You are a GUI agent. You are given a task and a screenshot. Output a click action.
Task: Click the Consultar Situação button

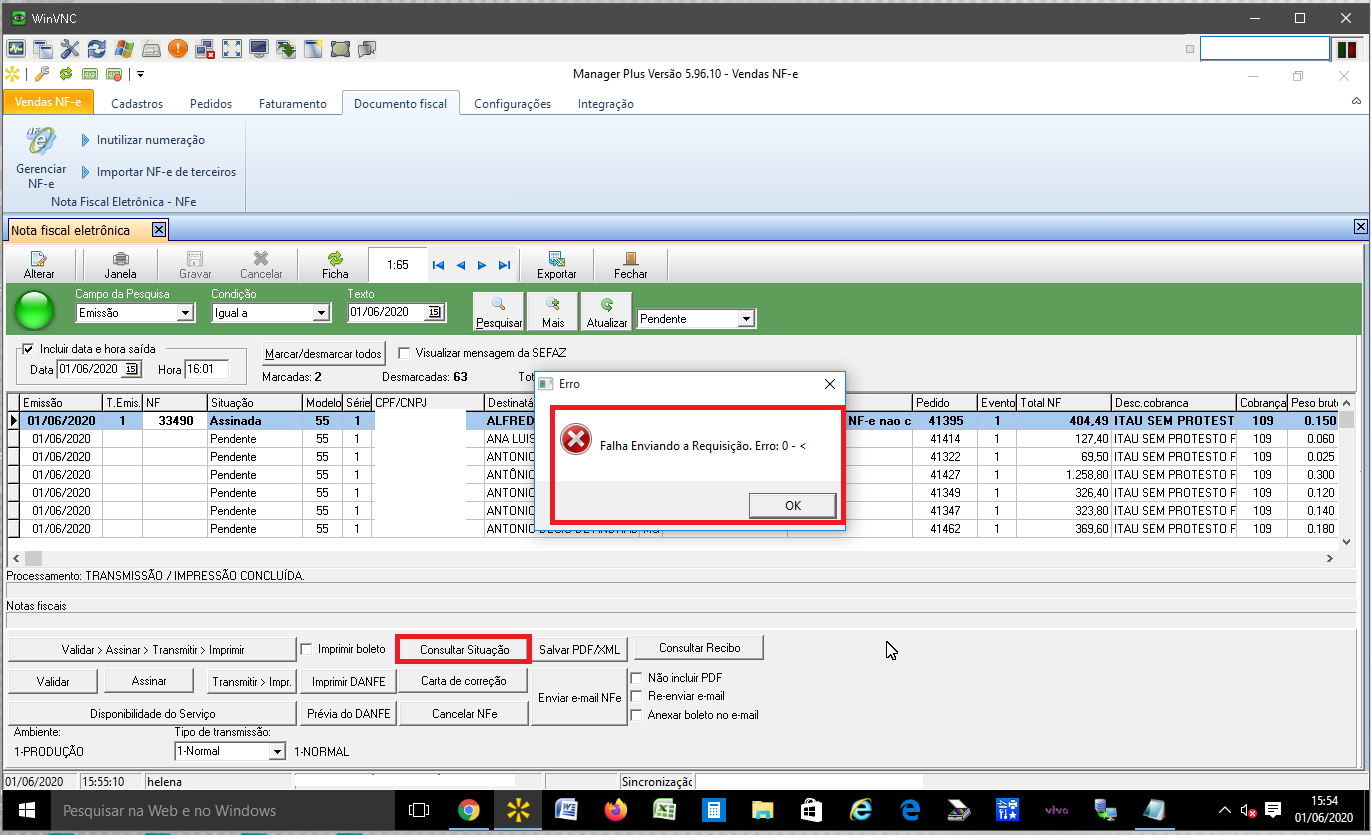pos(464,650)
